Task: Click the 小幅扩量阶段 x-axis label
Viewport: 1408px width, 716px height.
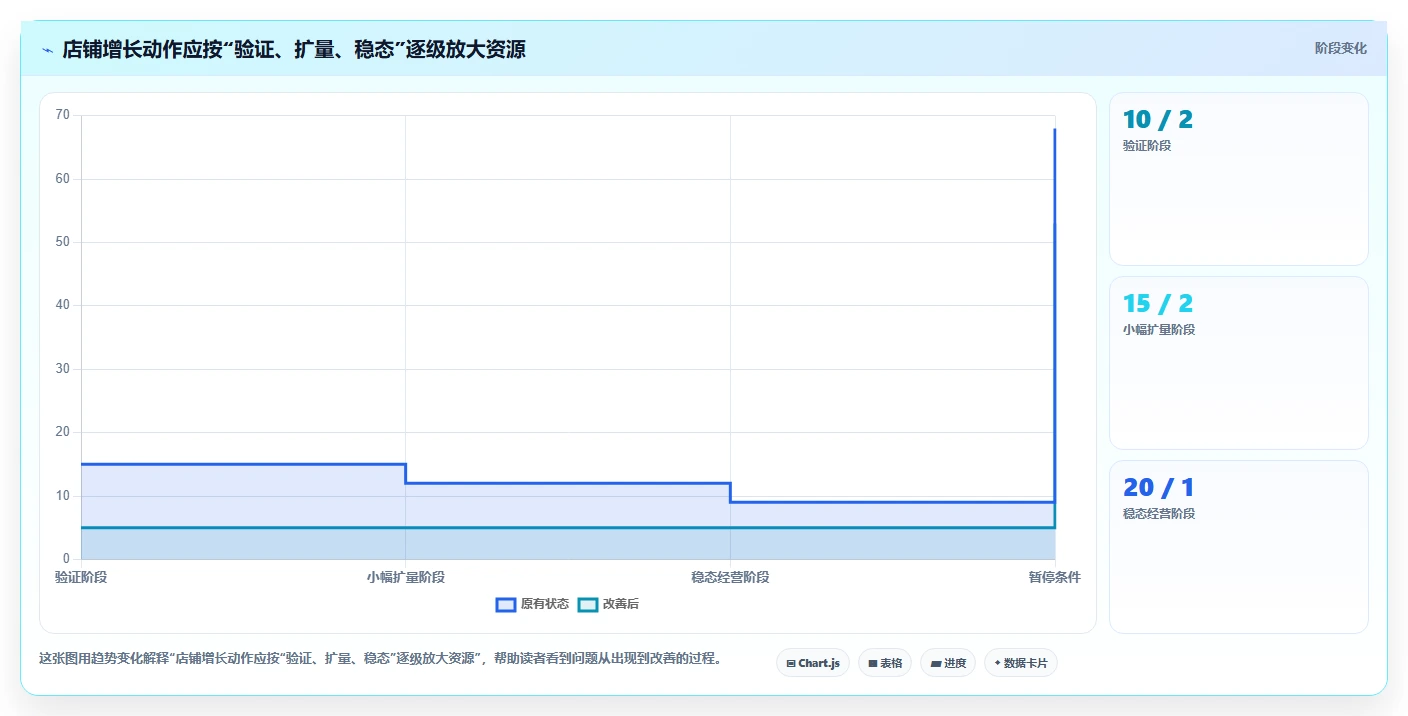Action: pyautogui.click(x=405, y=577)
